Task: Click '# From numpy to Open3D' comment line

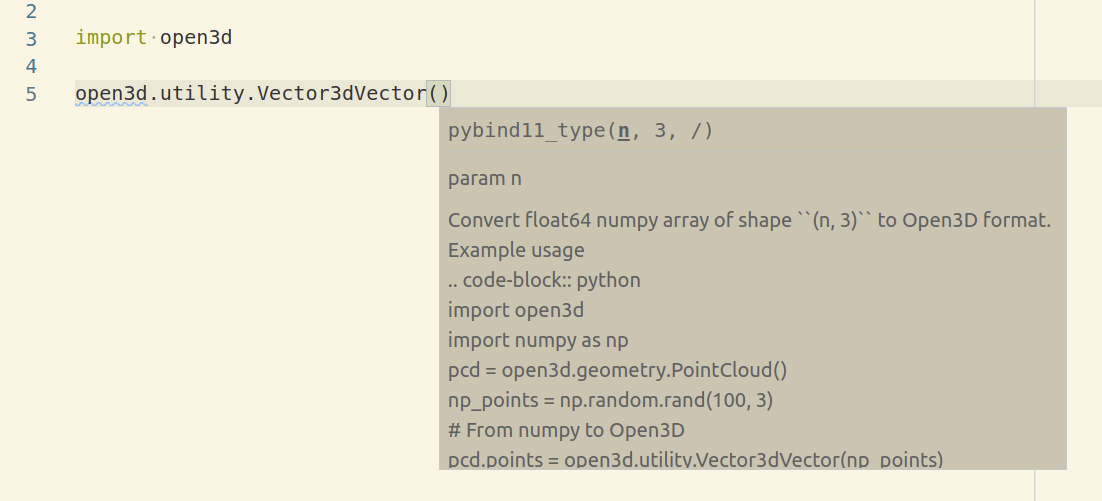Action: (566, 430)
